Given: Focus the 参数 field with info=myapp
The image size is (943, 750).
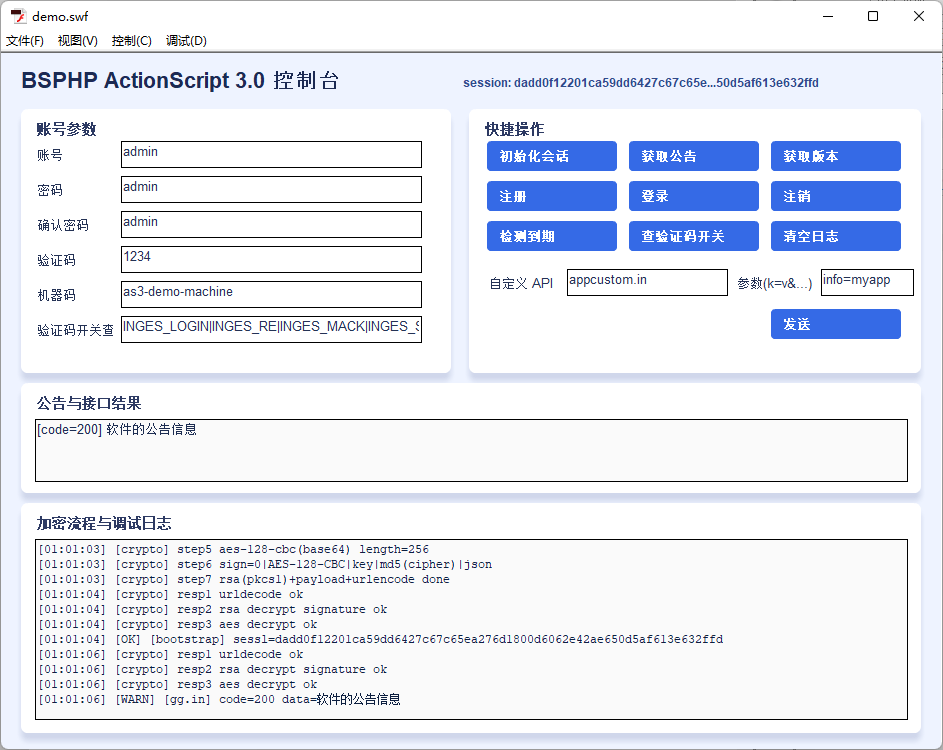Looking at the screenshot, I should pos(867,282).
